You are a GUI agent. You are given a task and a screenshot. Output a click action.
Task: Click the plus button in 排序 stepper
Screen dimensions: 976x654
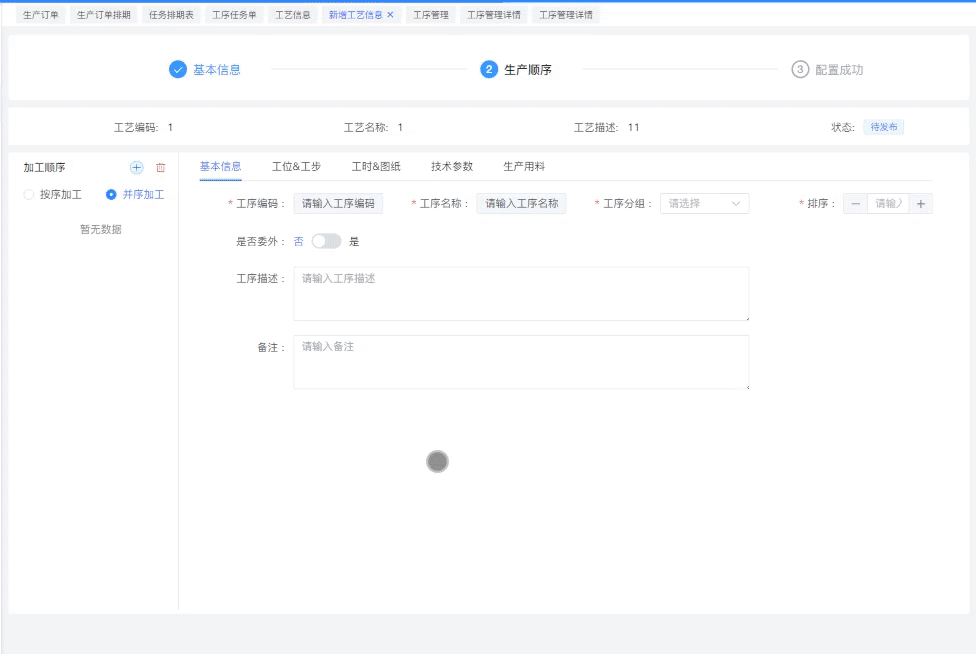[x=920, y=204]
